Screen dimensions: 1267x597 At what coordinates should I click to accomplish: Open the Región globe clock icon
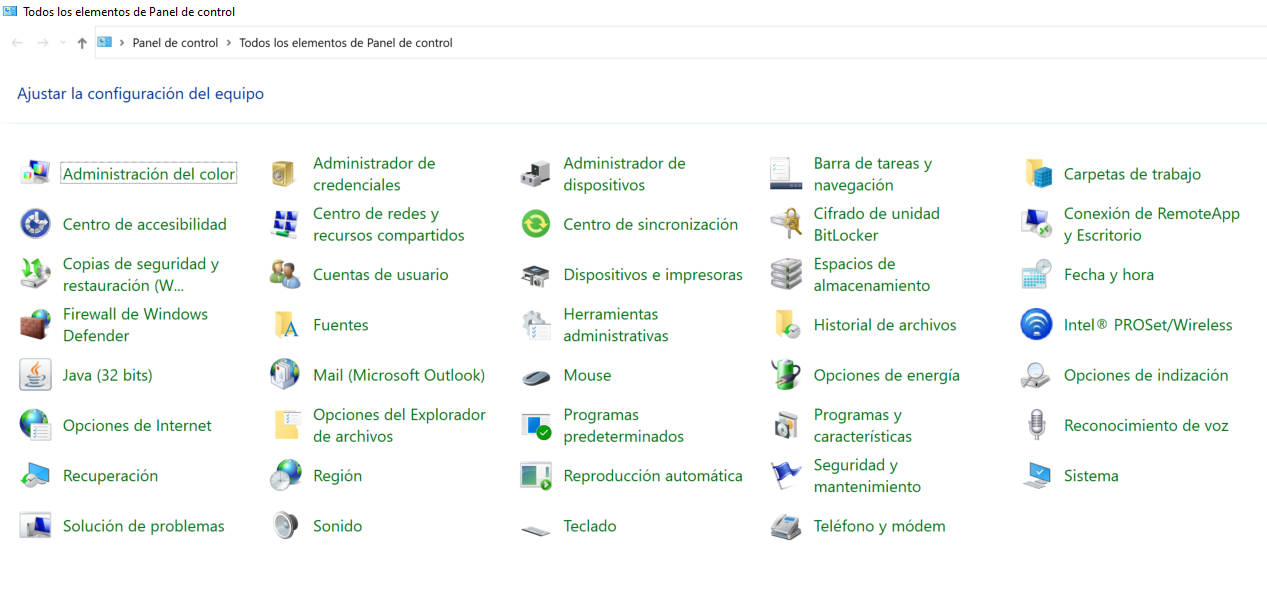(285, 476)
